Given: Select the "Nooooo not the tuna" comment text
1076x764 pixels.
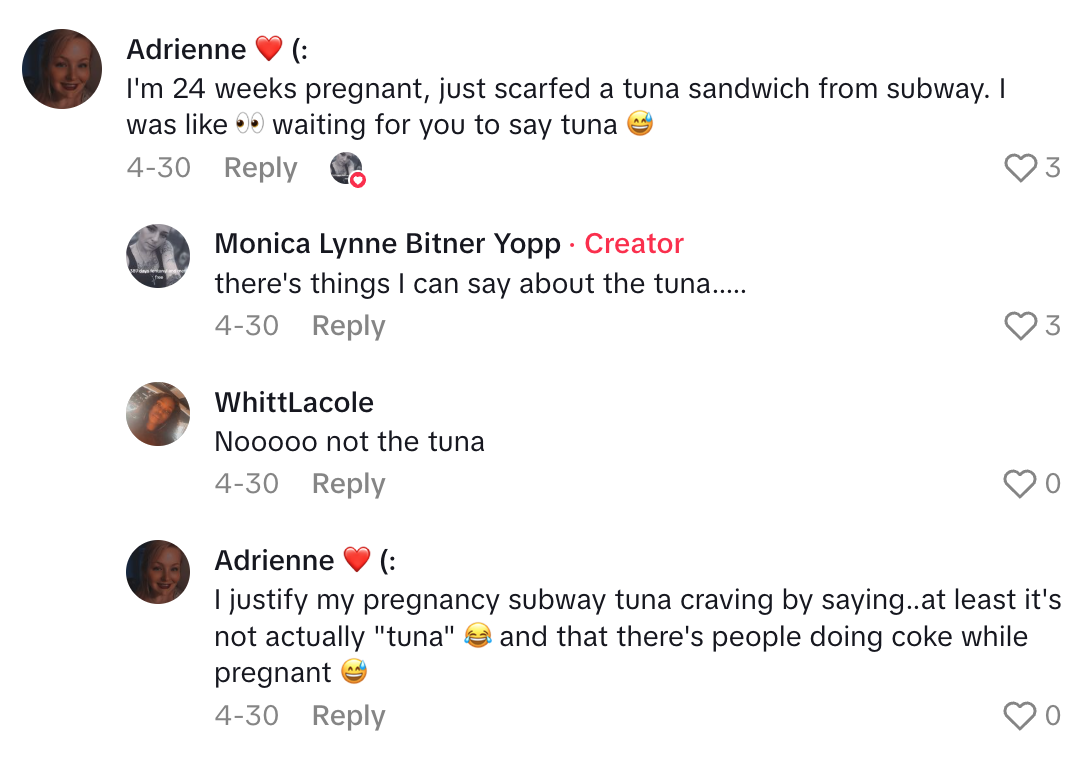Looking at the screenshot, I should point(349,442).
